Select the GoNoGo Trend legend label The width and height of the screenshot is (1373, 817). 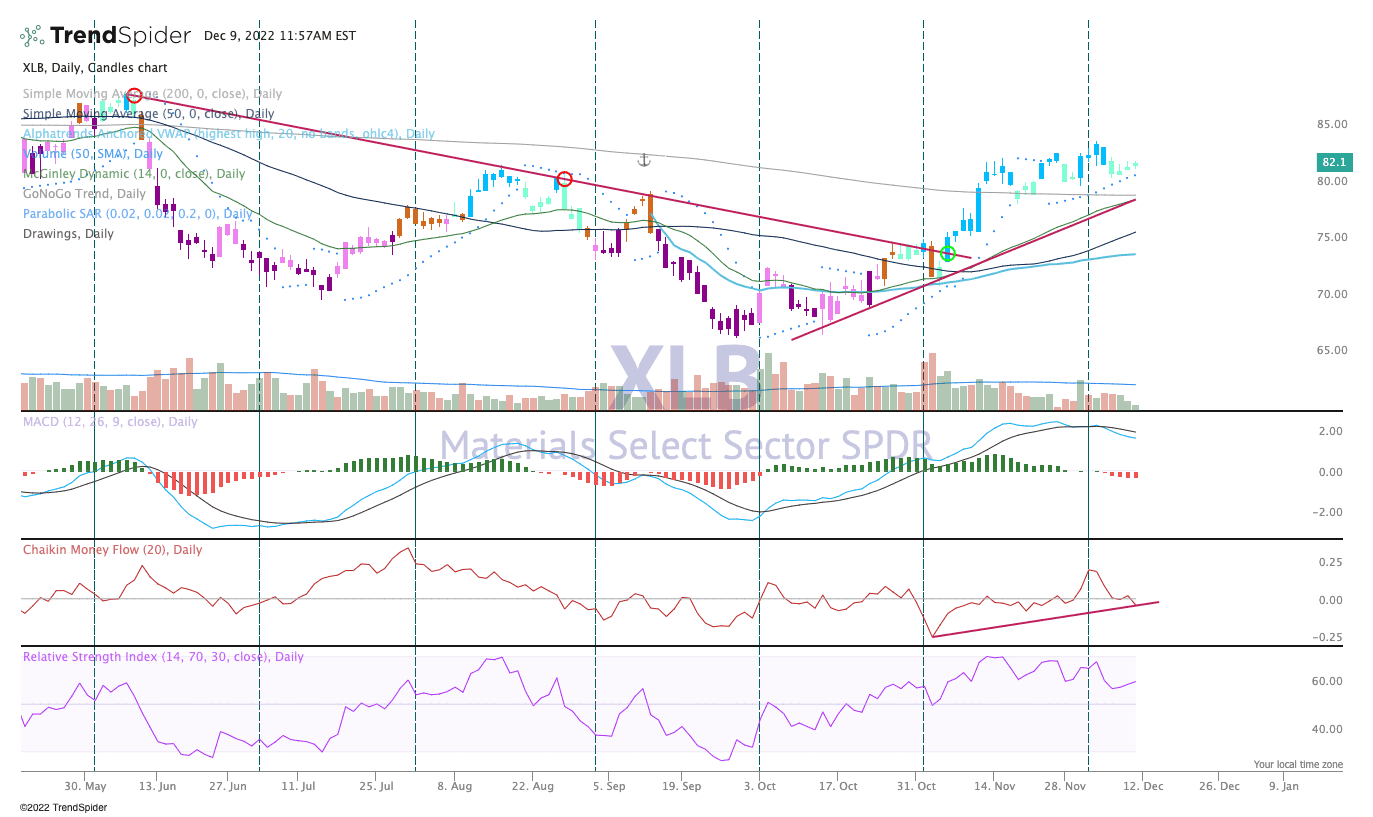point(84,194)
